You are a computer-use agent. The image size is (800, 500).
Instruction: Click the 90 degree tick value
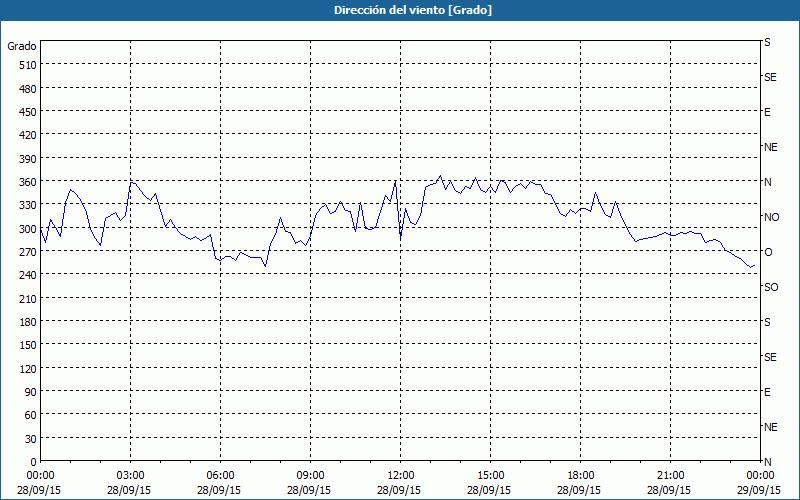tap(31, 392)
